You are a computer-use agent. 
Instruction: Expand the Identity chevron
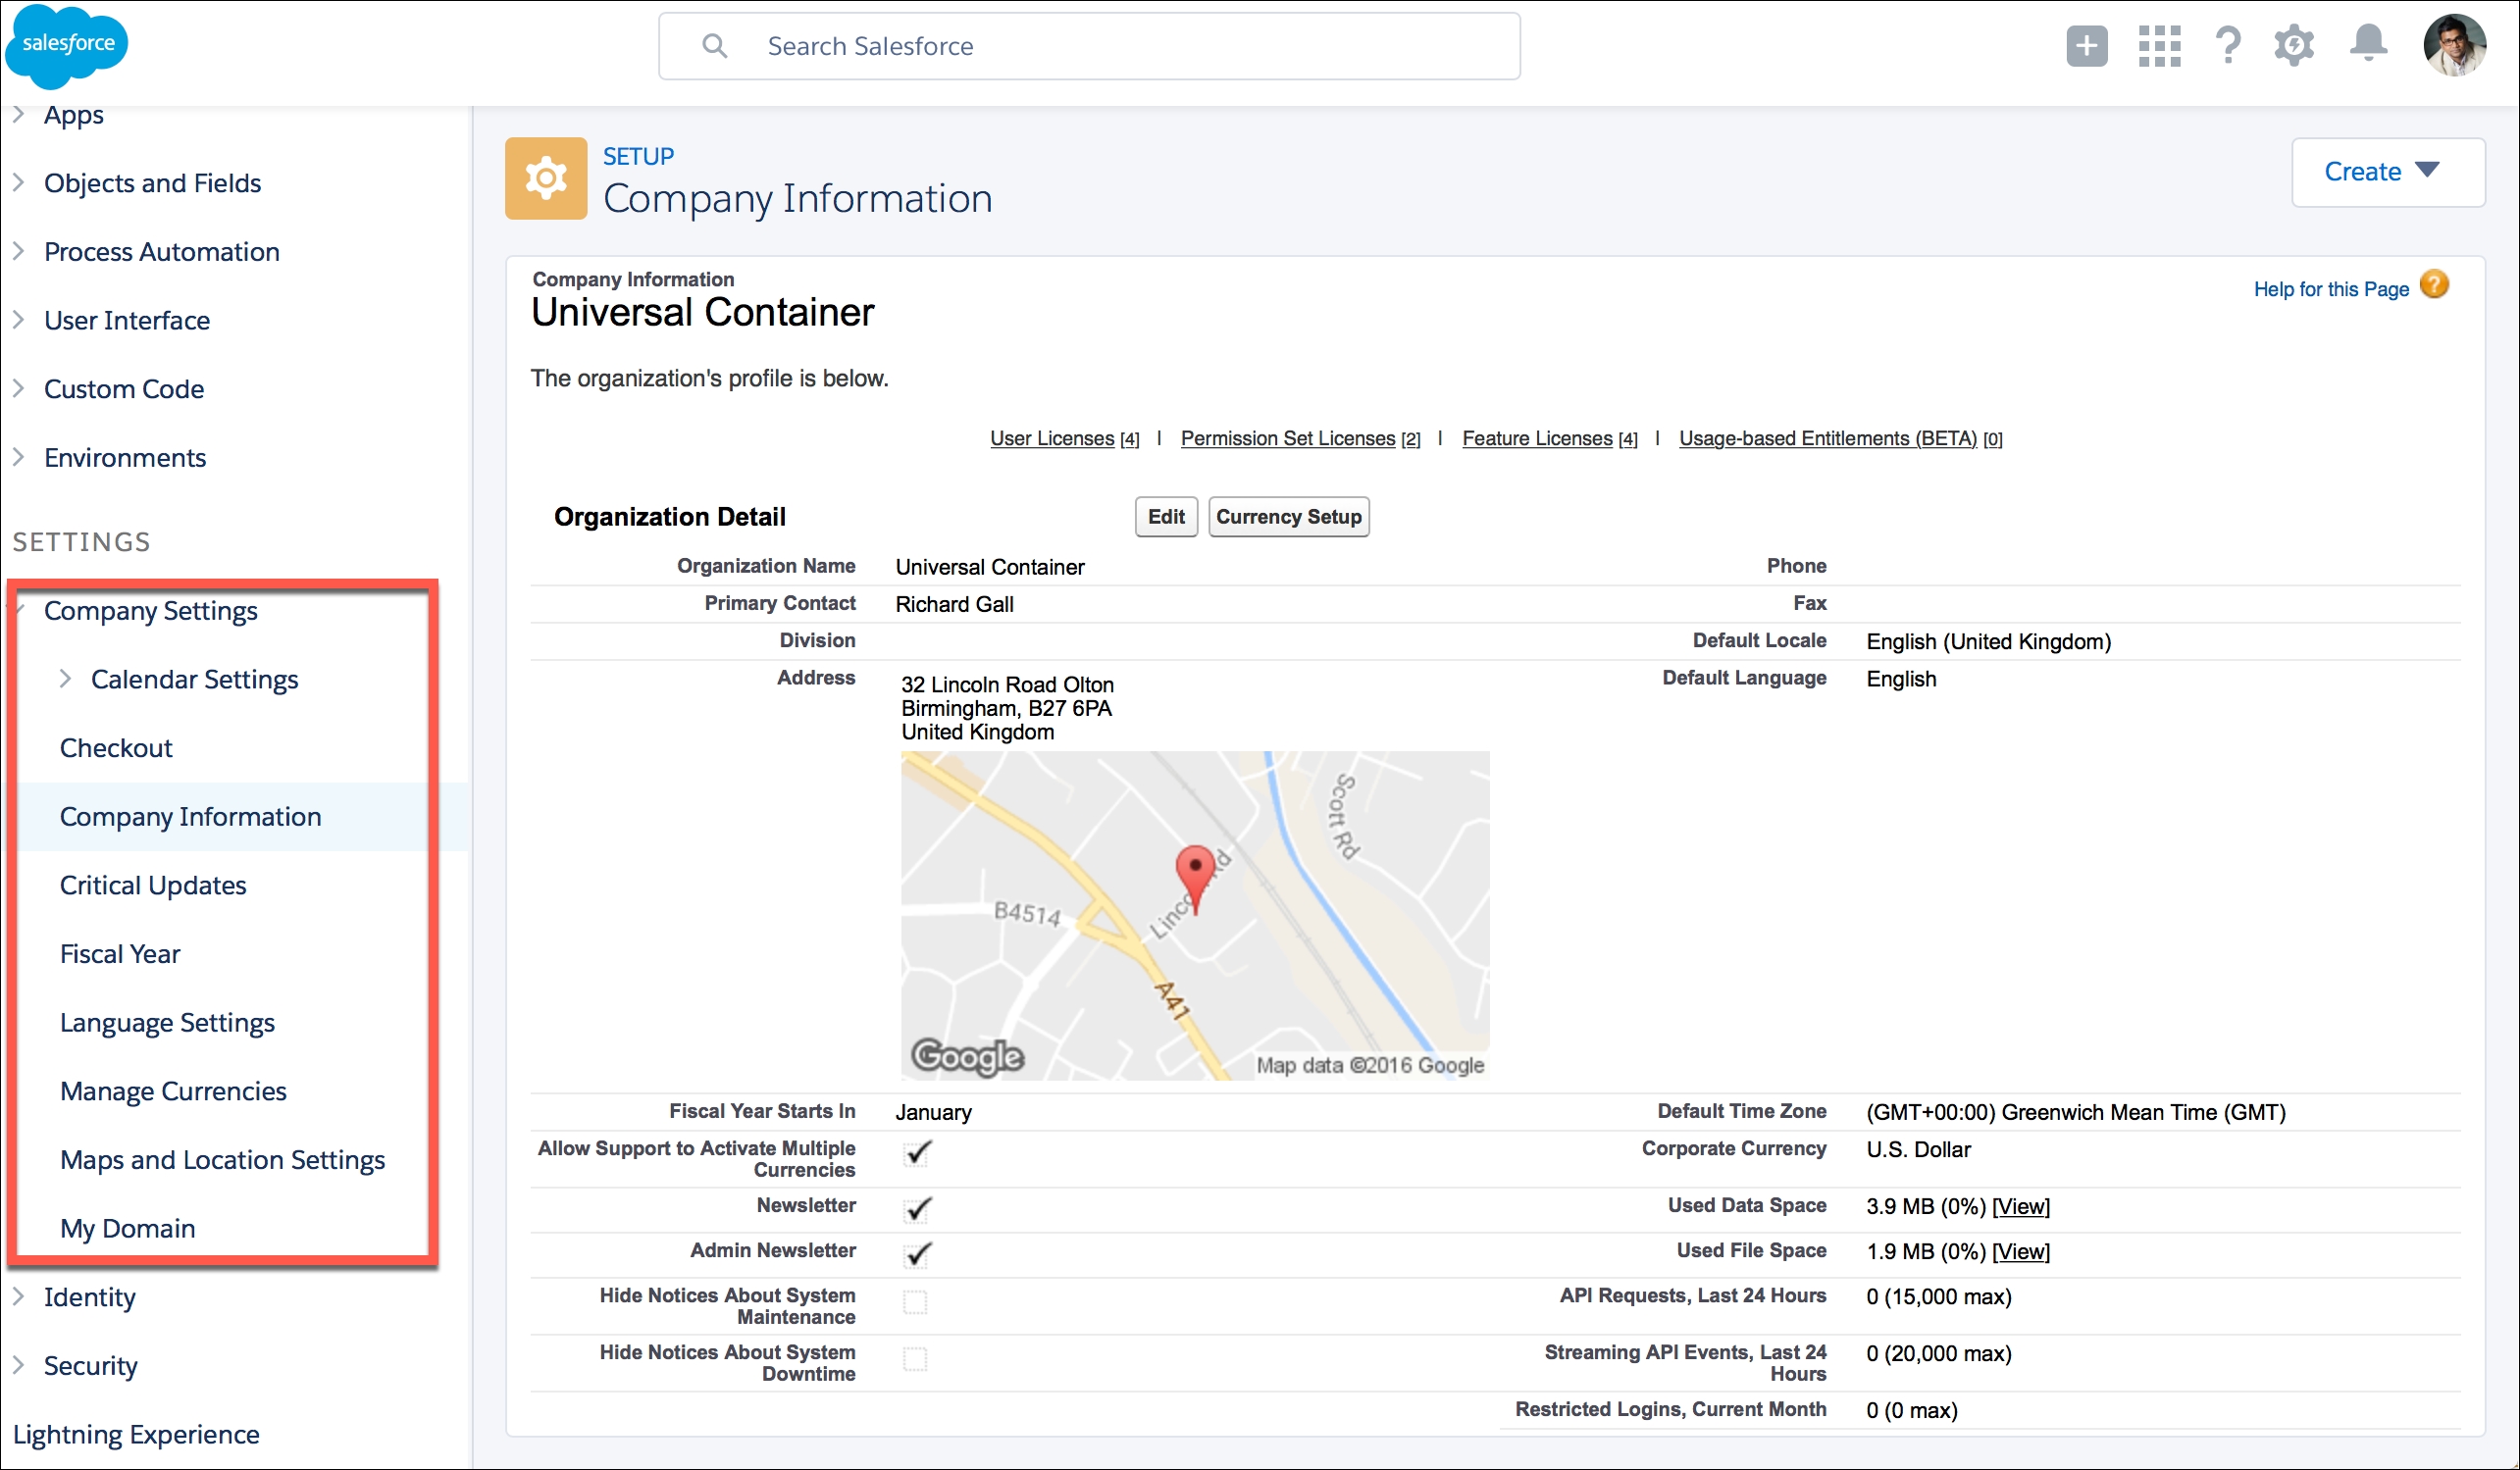click(19, 1297)
